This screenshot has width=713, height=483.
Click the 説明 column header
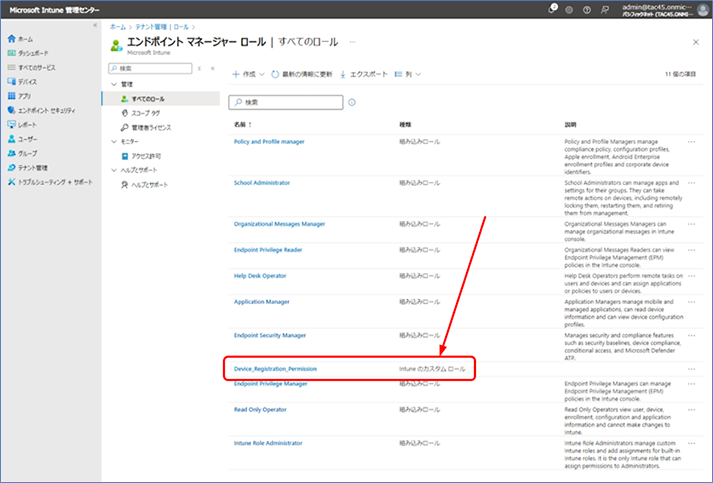[x=570, y=125]
